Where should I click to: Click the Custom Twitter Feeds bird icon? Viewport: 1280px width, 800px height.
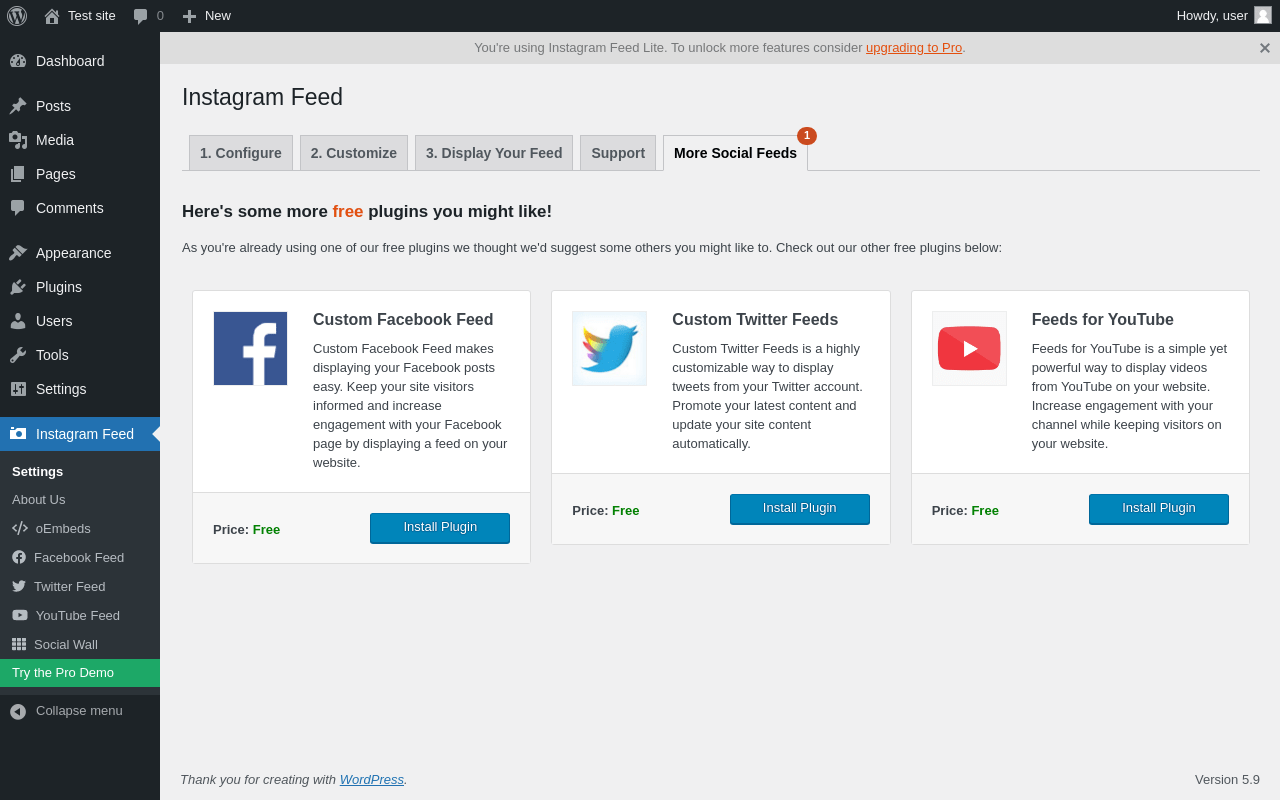tap(609, 348)
